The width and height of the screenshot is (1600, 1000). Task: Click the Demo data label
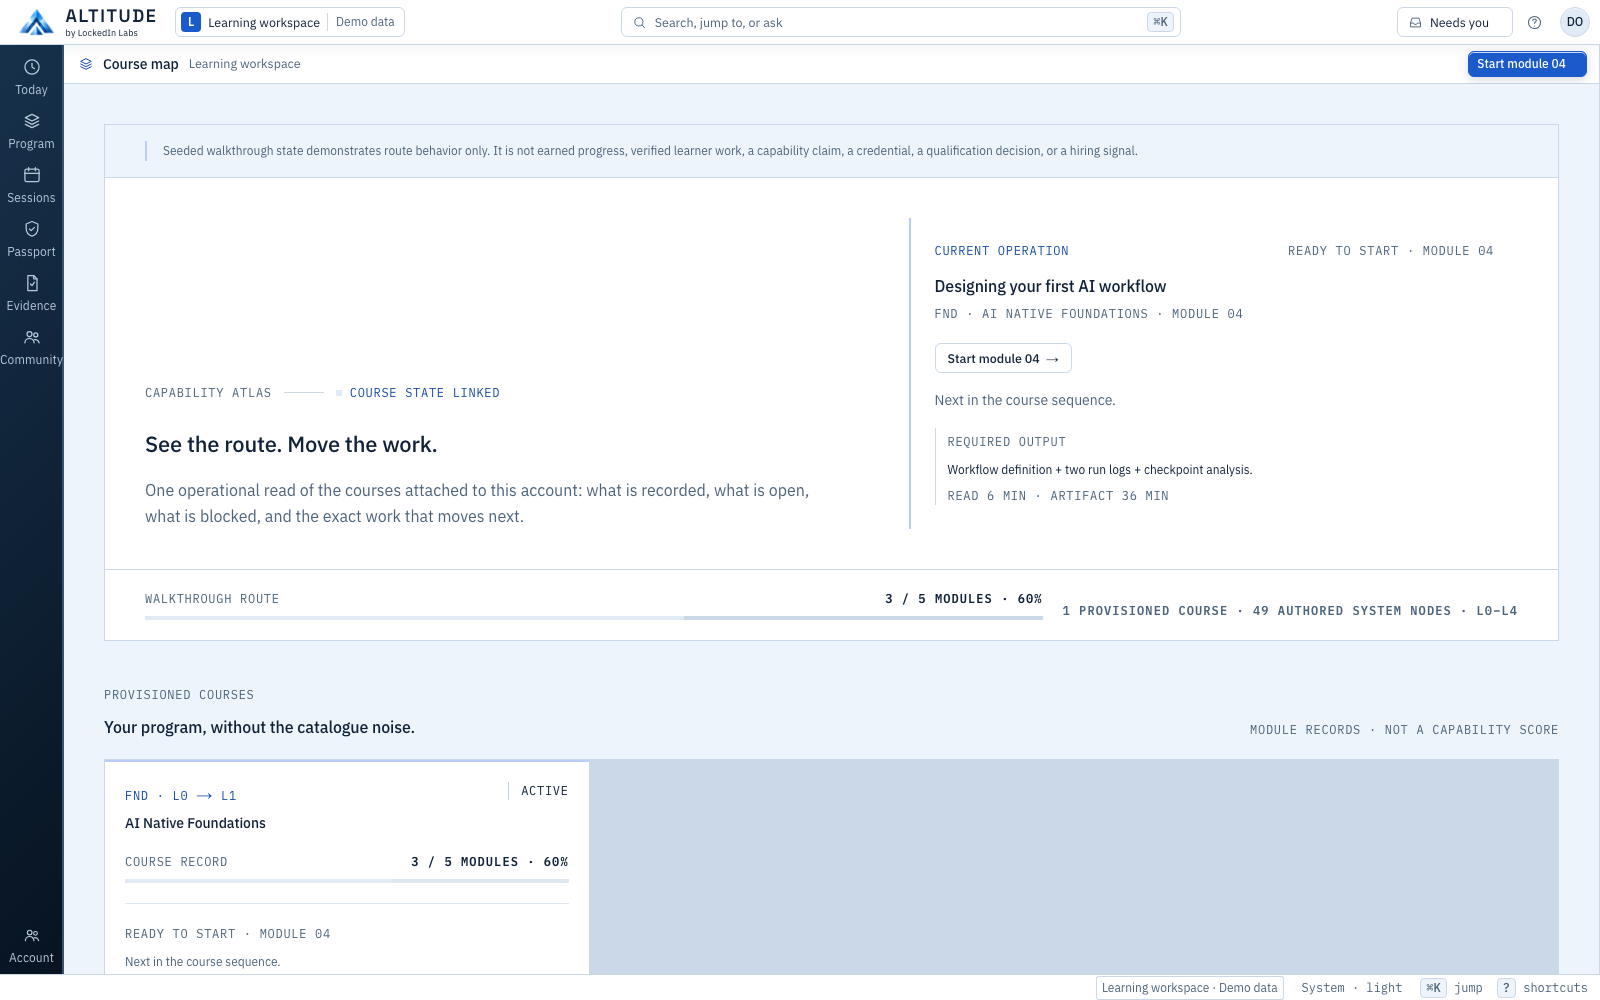point(365,22)
